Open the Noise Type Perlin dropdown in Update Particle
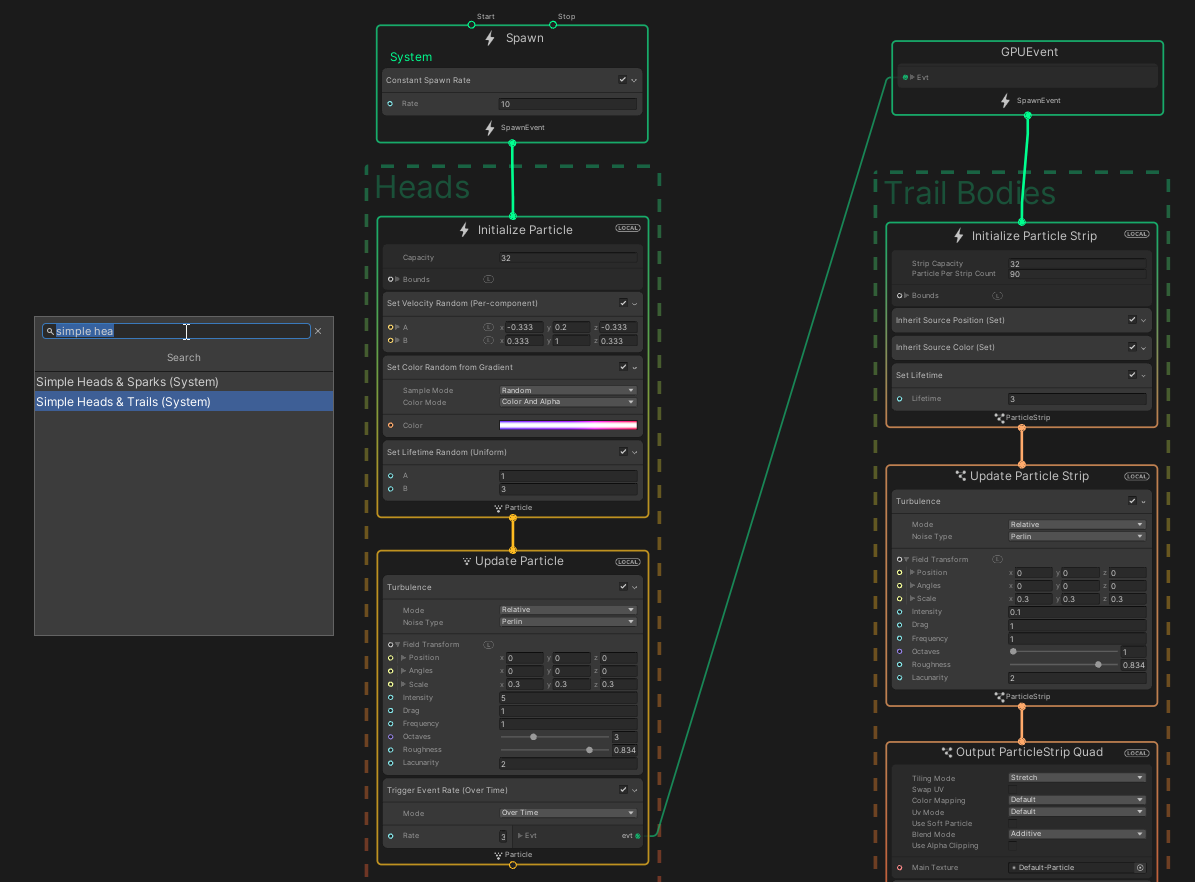The width and height of the screenshot is (1195, 882). pos(568,622)
